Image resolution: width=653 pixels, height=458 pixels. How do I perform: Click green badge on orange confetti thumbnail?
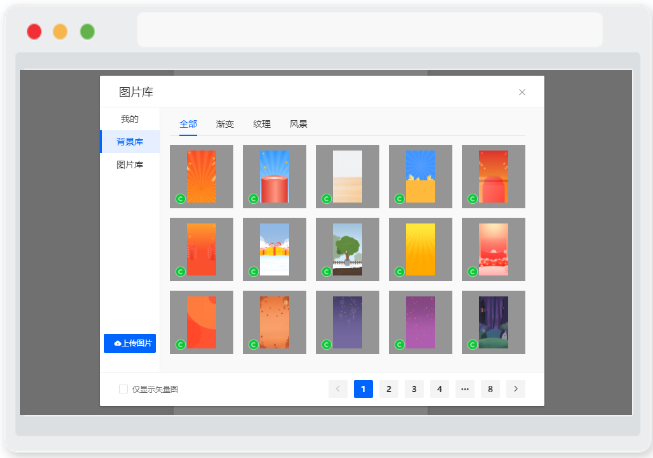click(x=254, y=345)
